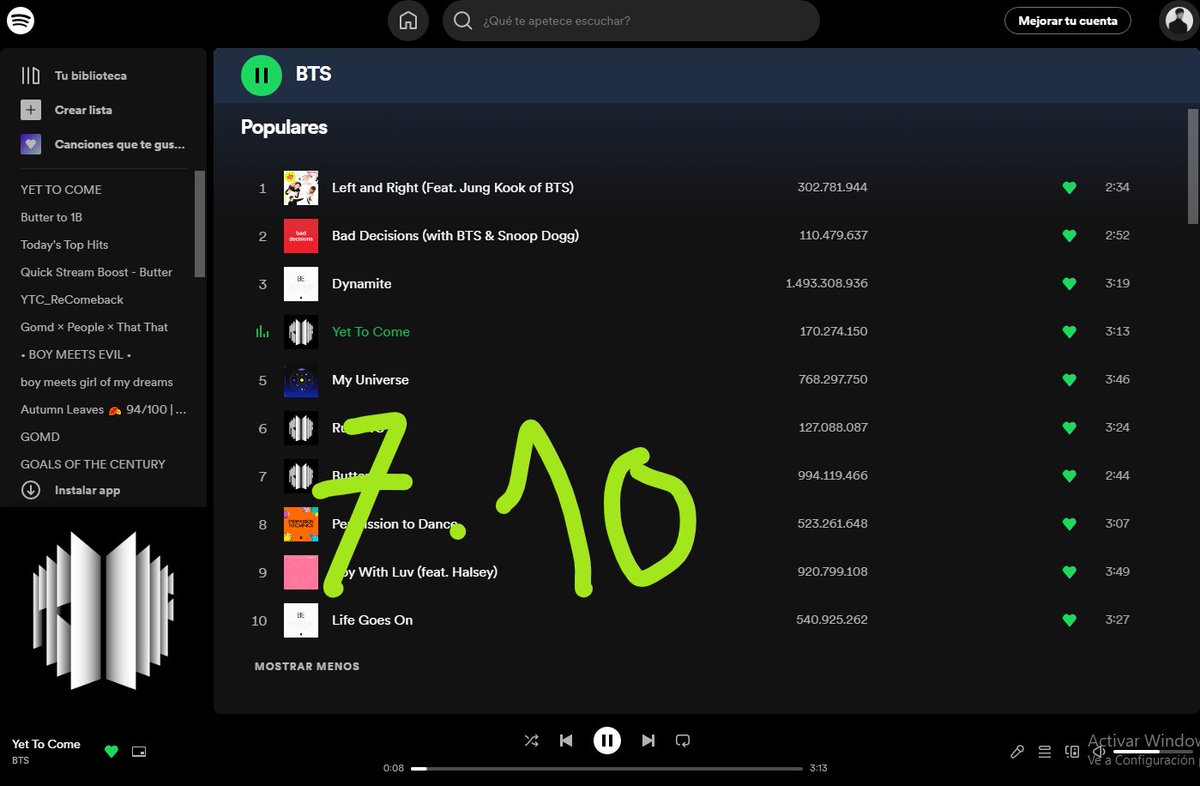1200x786 pixels.
Task: Click the Life Goes On track title
Action: 372,620
